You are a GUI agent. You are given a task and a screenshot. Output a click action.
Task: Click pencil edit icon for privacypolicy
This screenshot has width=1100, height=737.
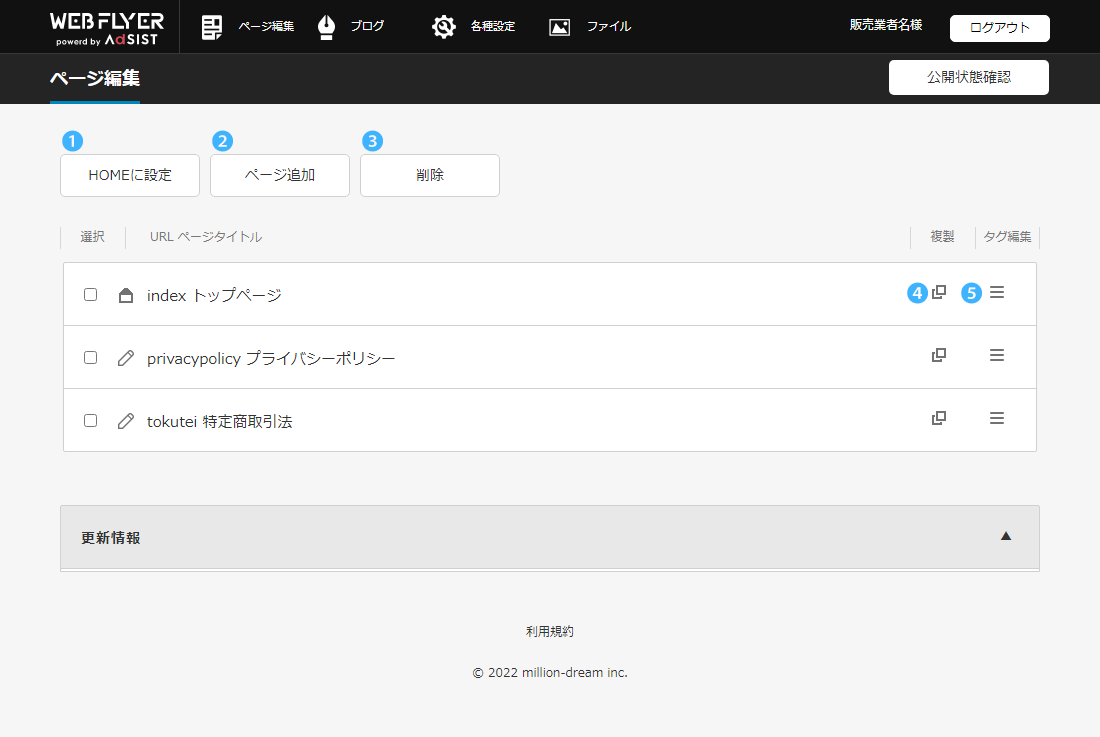[125, 358]
